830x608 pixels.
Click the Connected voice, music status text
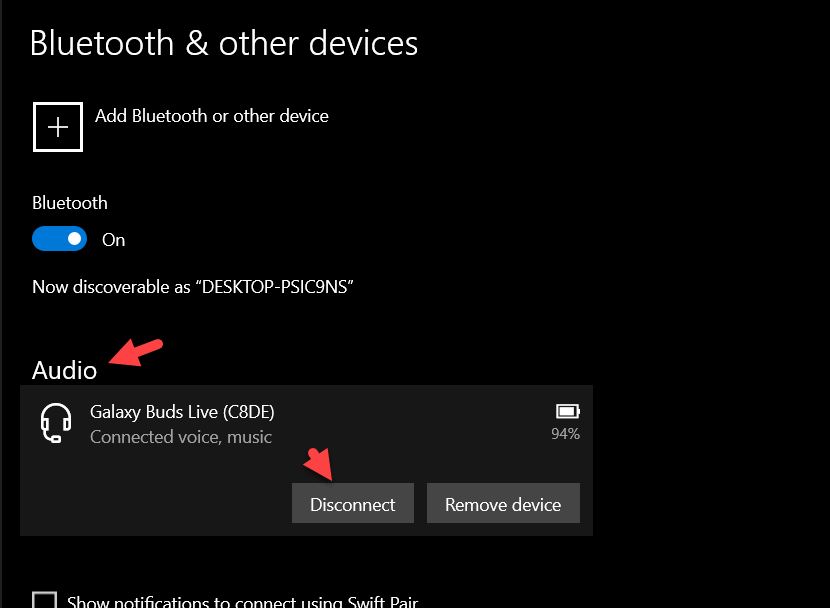(x=180, y=437)
